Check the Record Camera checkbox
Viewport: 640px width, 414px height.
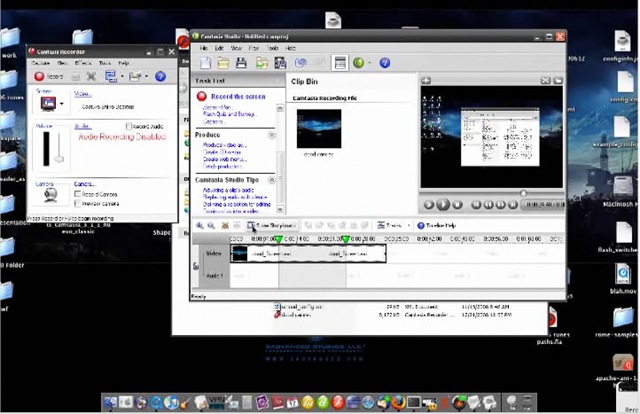click(78, 194)
